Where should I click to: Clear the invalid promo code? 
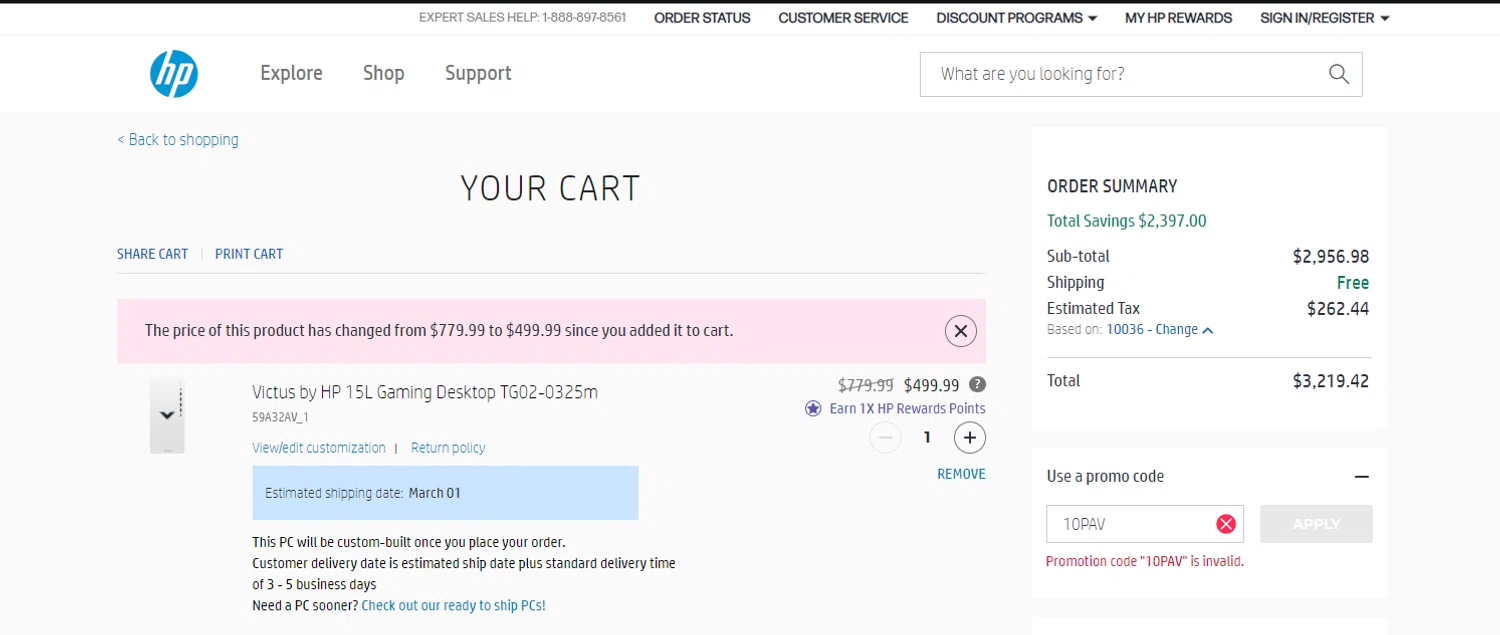pyautogui.click(x=1226, y=524)
